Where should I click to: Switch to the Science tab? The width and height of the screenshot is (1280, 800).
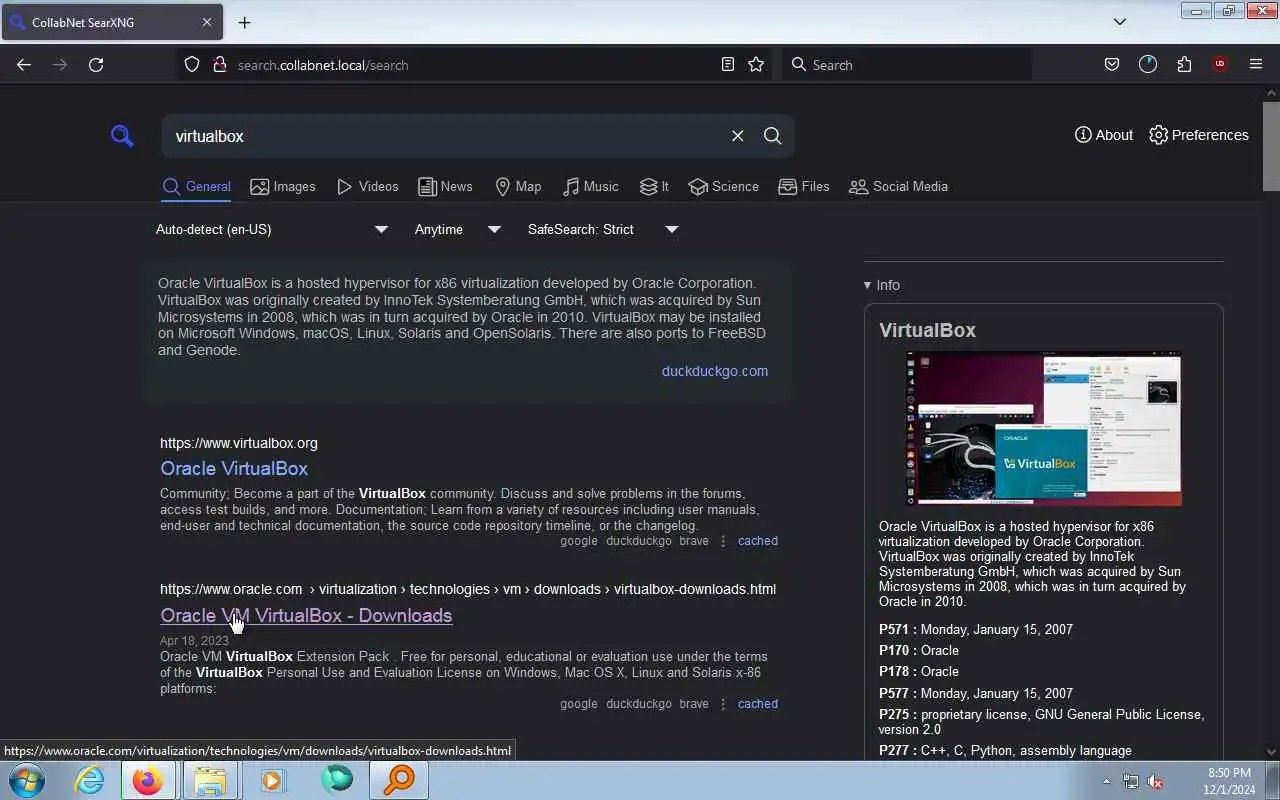pyautogui.click(x=724, y=187)
